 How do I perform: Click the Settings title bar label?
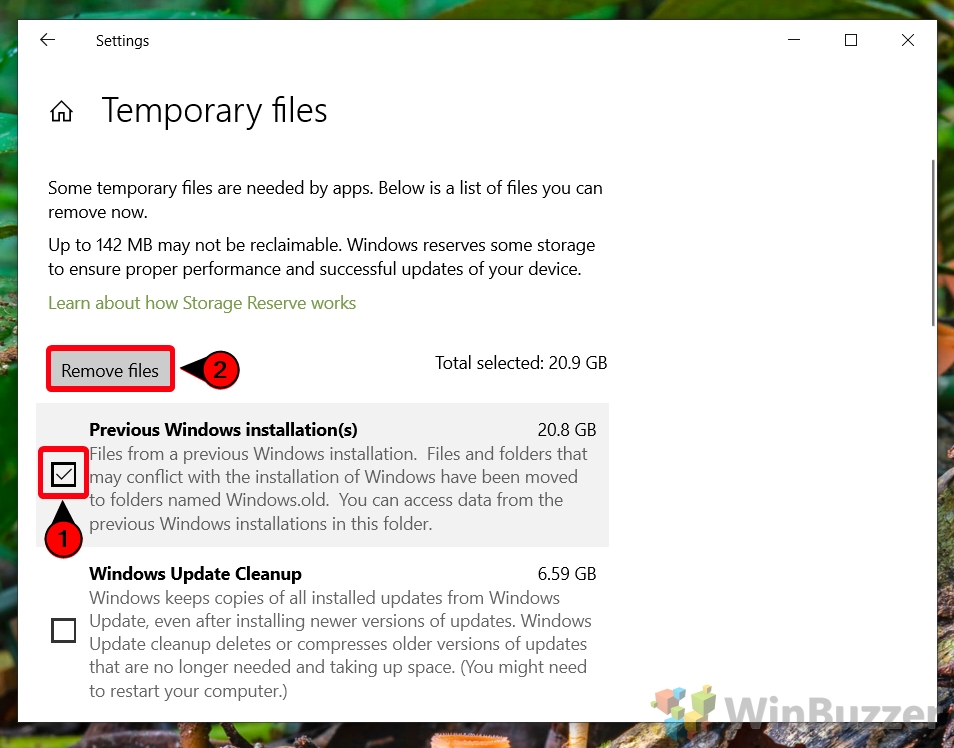(122, 41)
